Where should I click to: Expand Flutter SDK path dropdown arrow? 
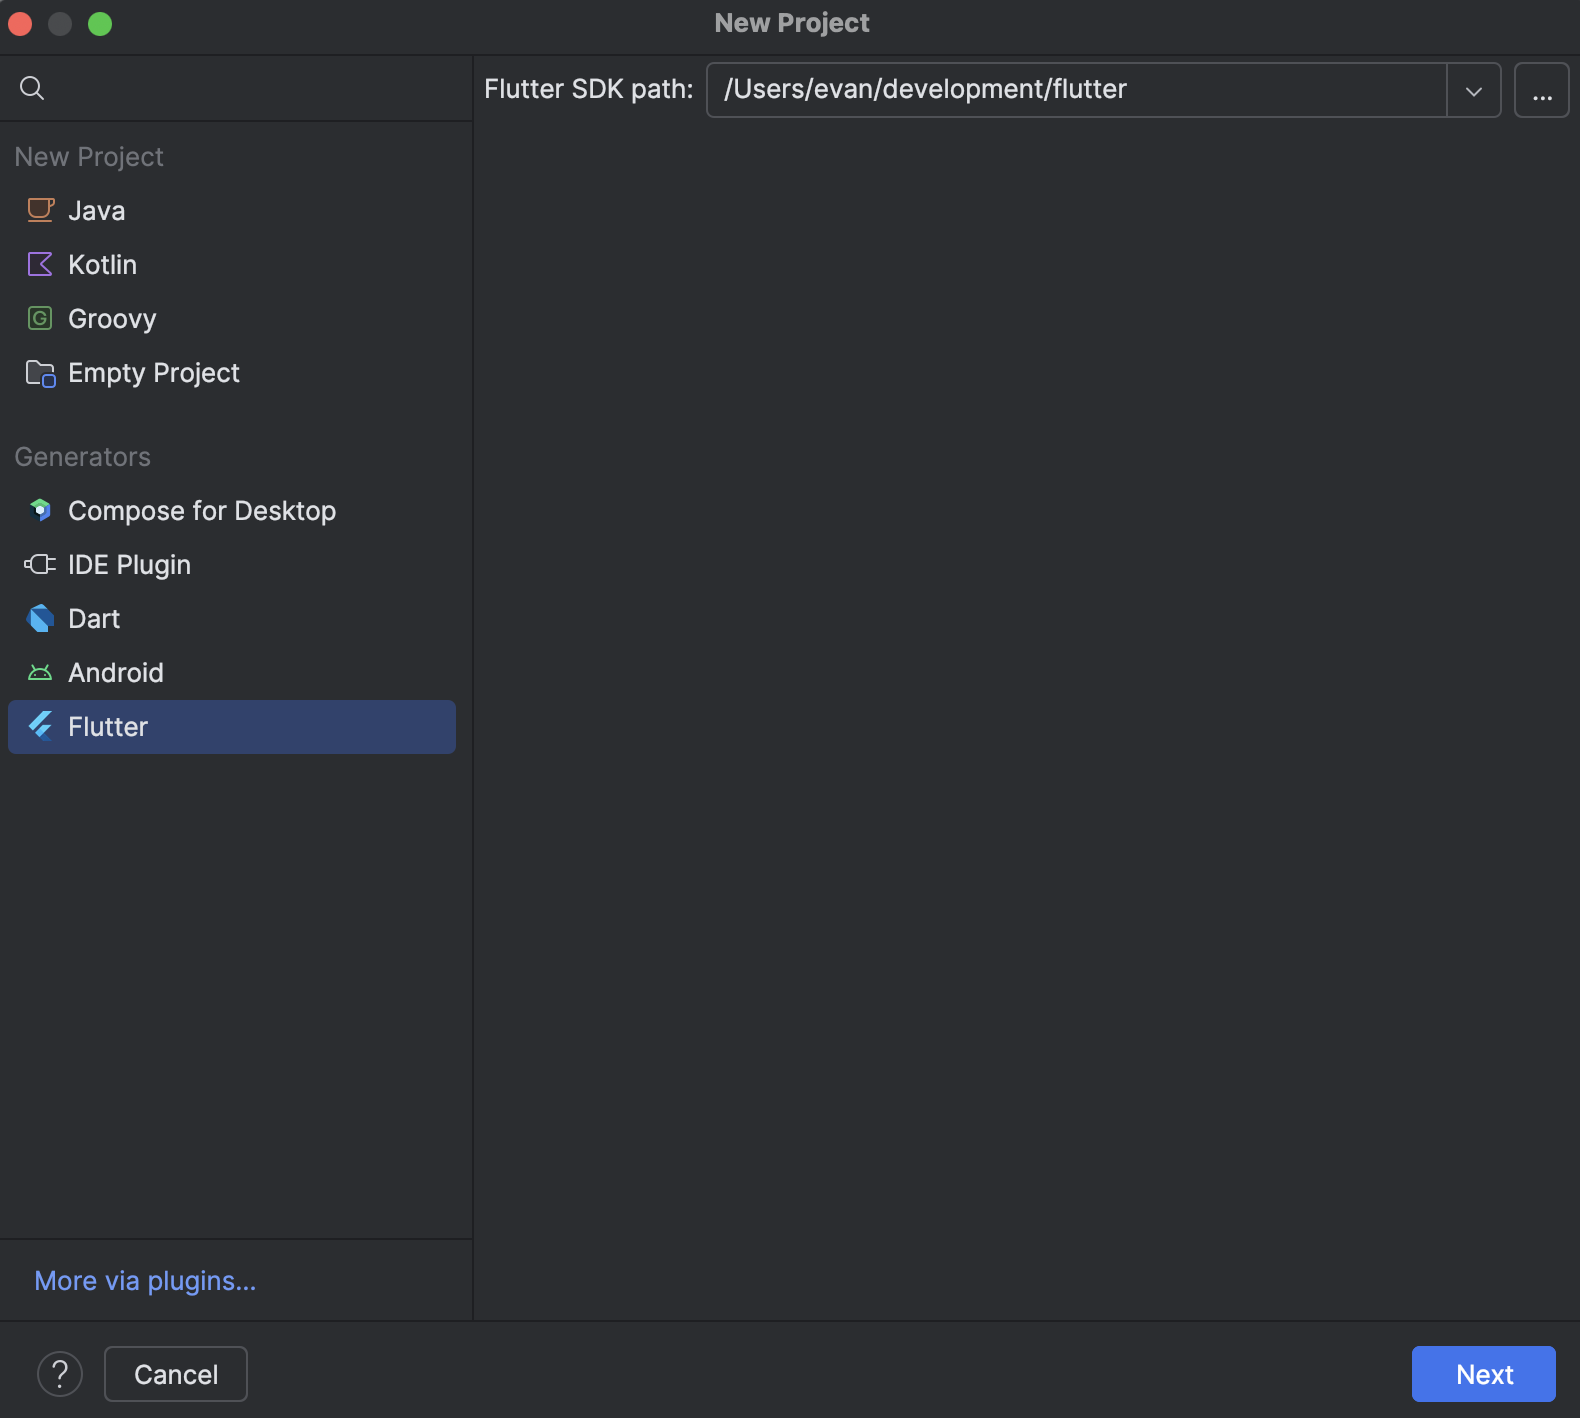pos(1474,90)
